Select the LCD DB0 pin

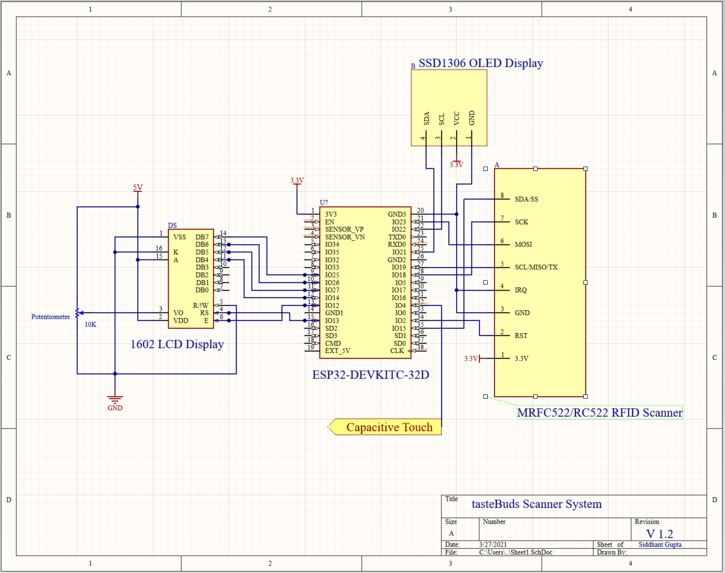pyautogui.click(x=202, y=290)
